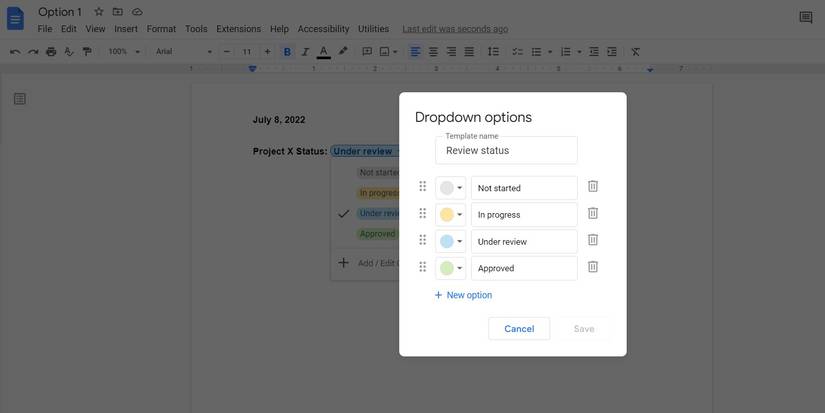Set right text alignment
The height and width of the screenshot is (413, 825).
(451, 52)
